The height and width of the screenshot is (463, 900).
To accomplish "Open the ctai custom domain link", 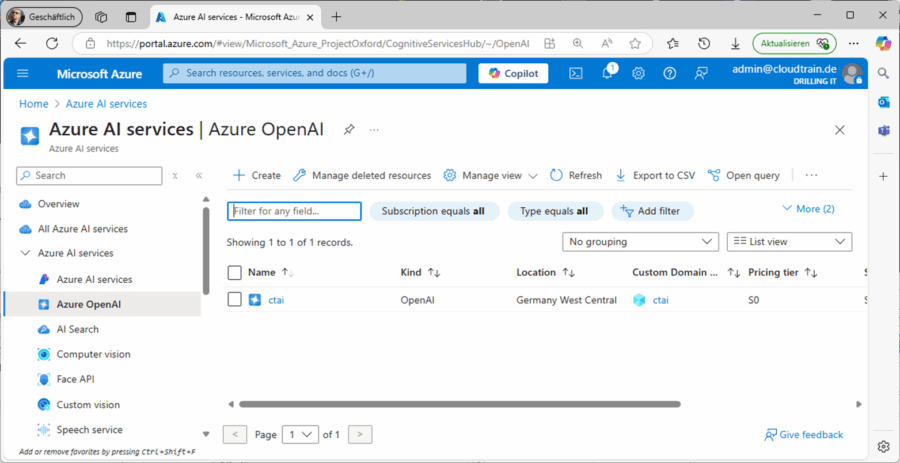I will 660,300.
